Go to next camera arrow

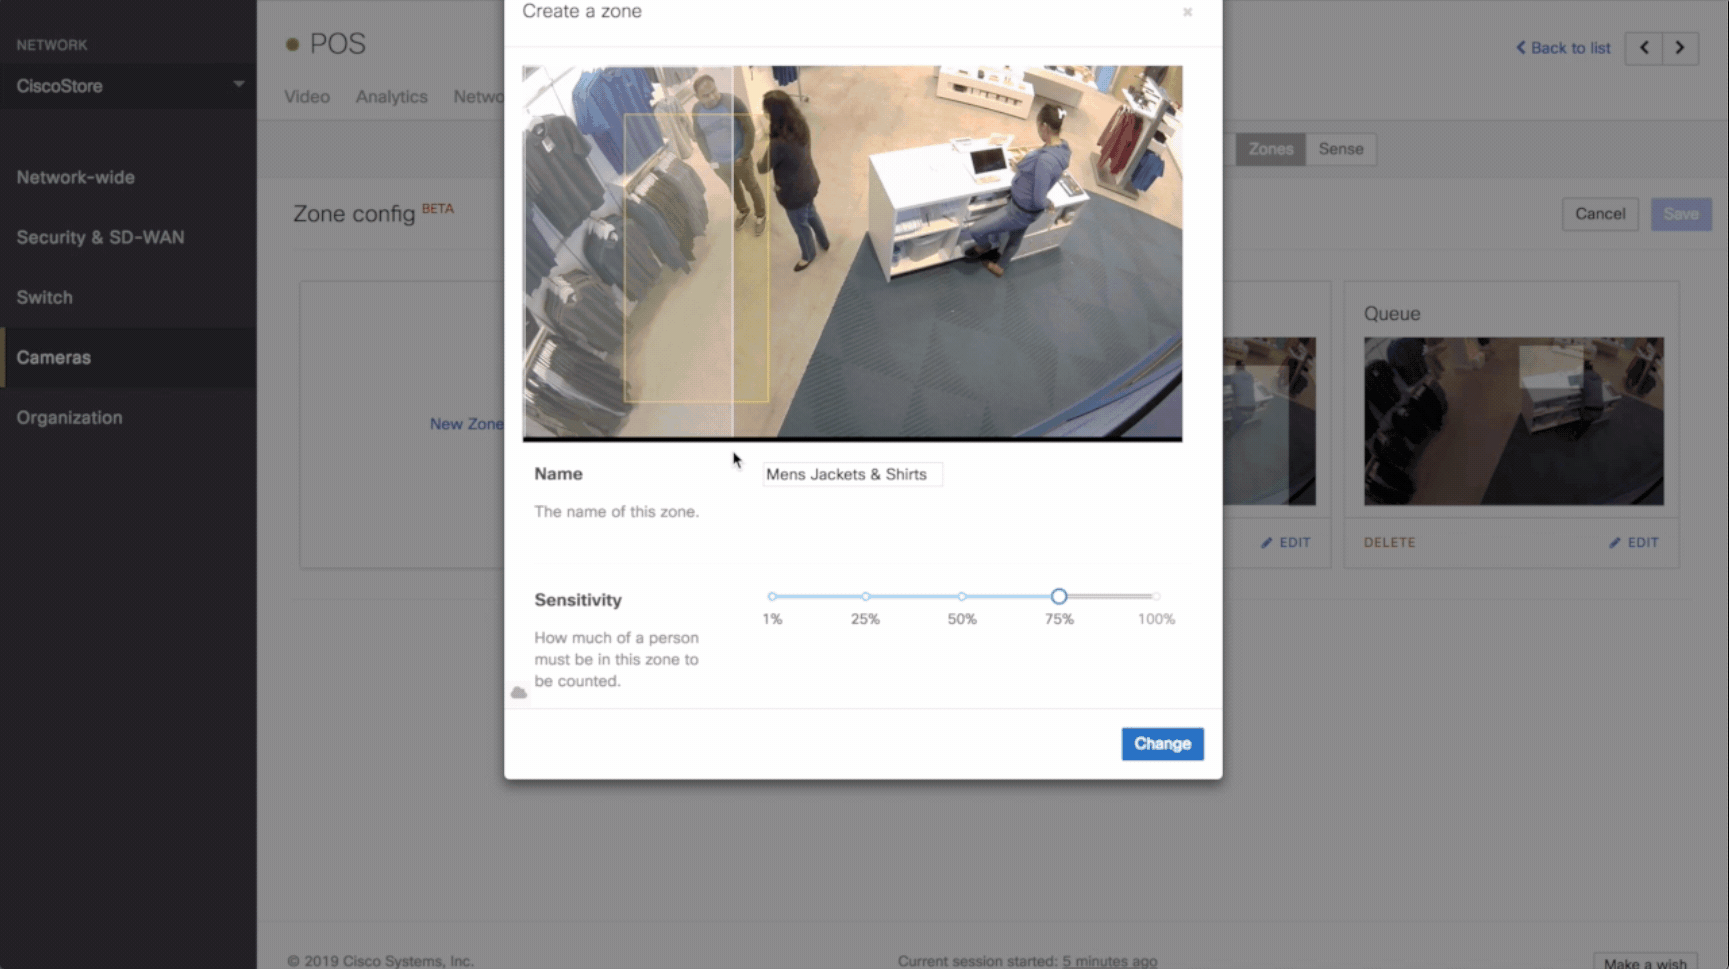(x=1680, y=48)
